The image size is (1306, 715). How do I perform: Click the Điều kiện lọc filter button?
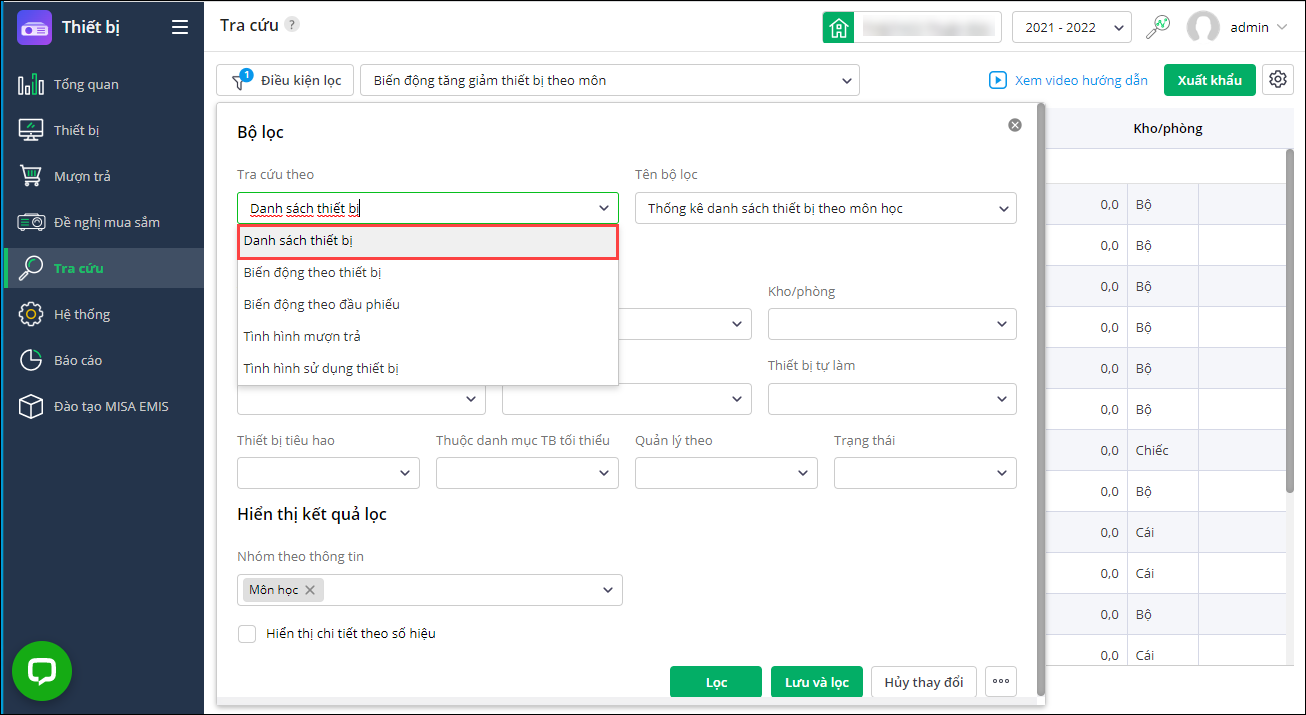click(285, 80)
